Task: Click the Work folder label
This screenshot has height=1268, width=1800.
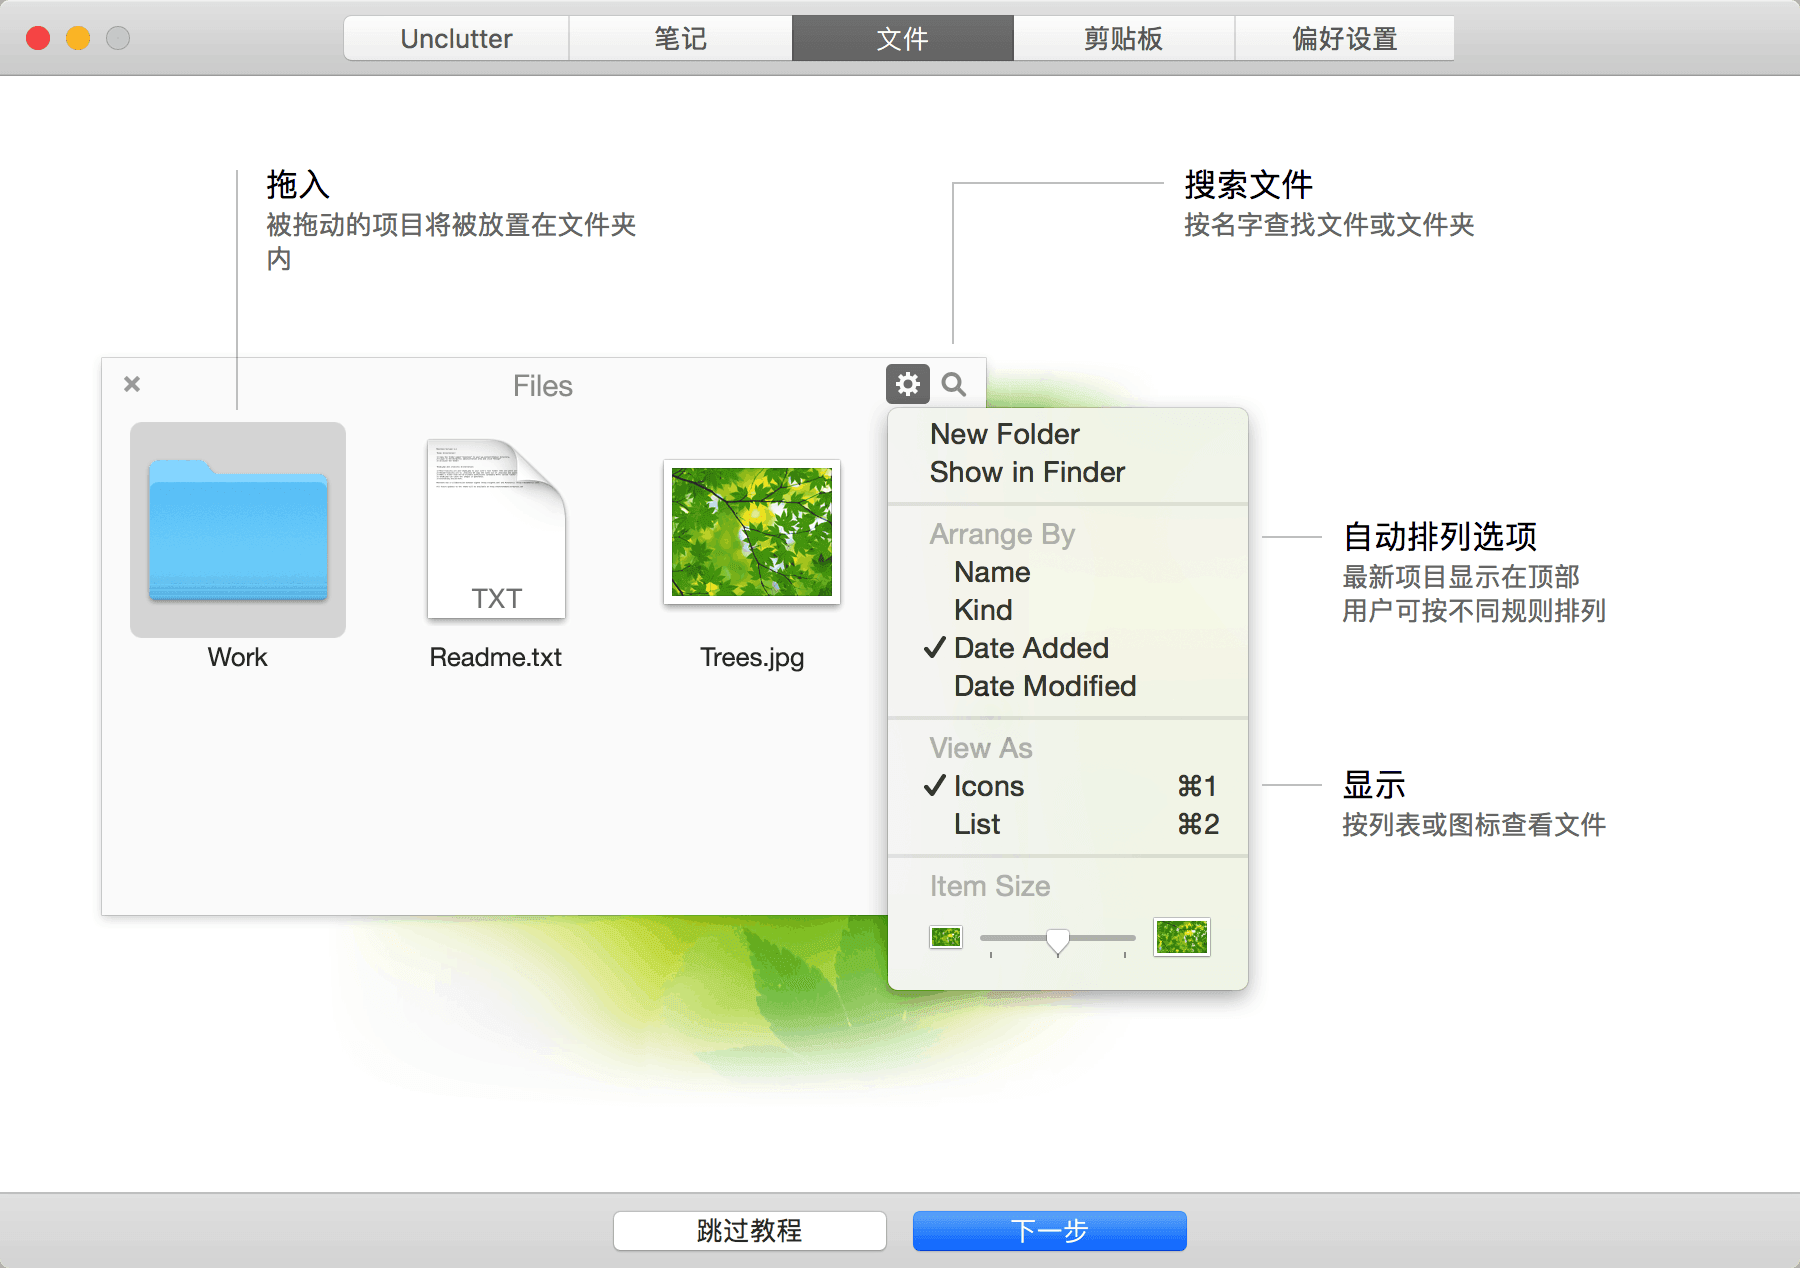Action: pos(238,657)
